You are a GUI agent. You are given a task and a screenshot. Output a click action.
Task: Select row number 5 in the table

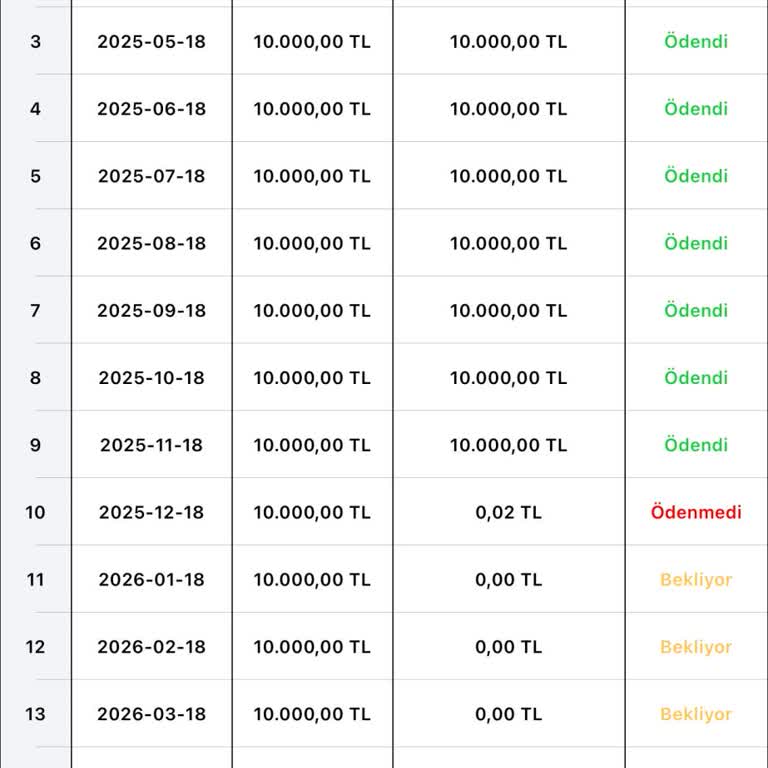pyautogui.click(x=36, y=176)
